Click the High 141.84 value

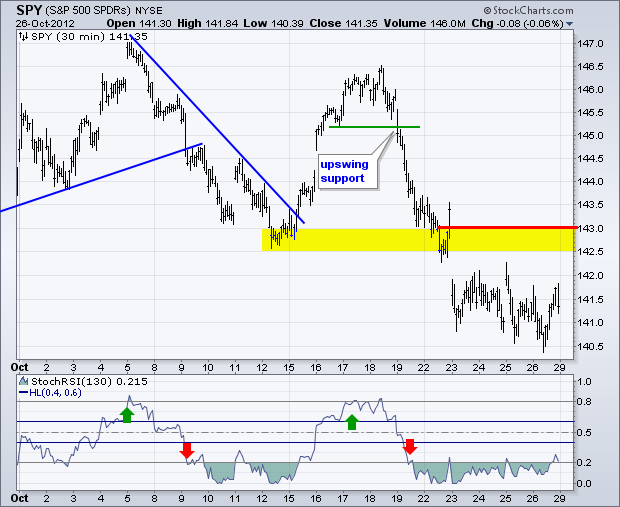coord(208,24)
